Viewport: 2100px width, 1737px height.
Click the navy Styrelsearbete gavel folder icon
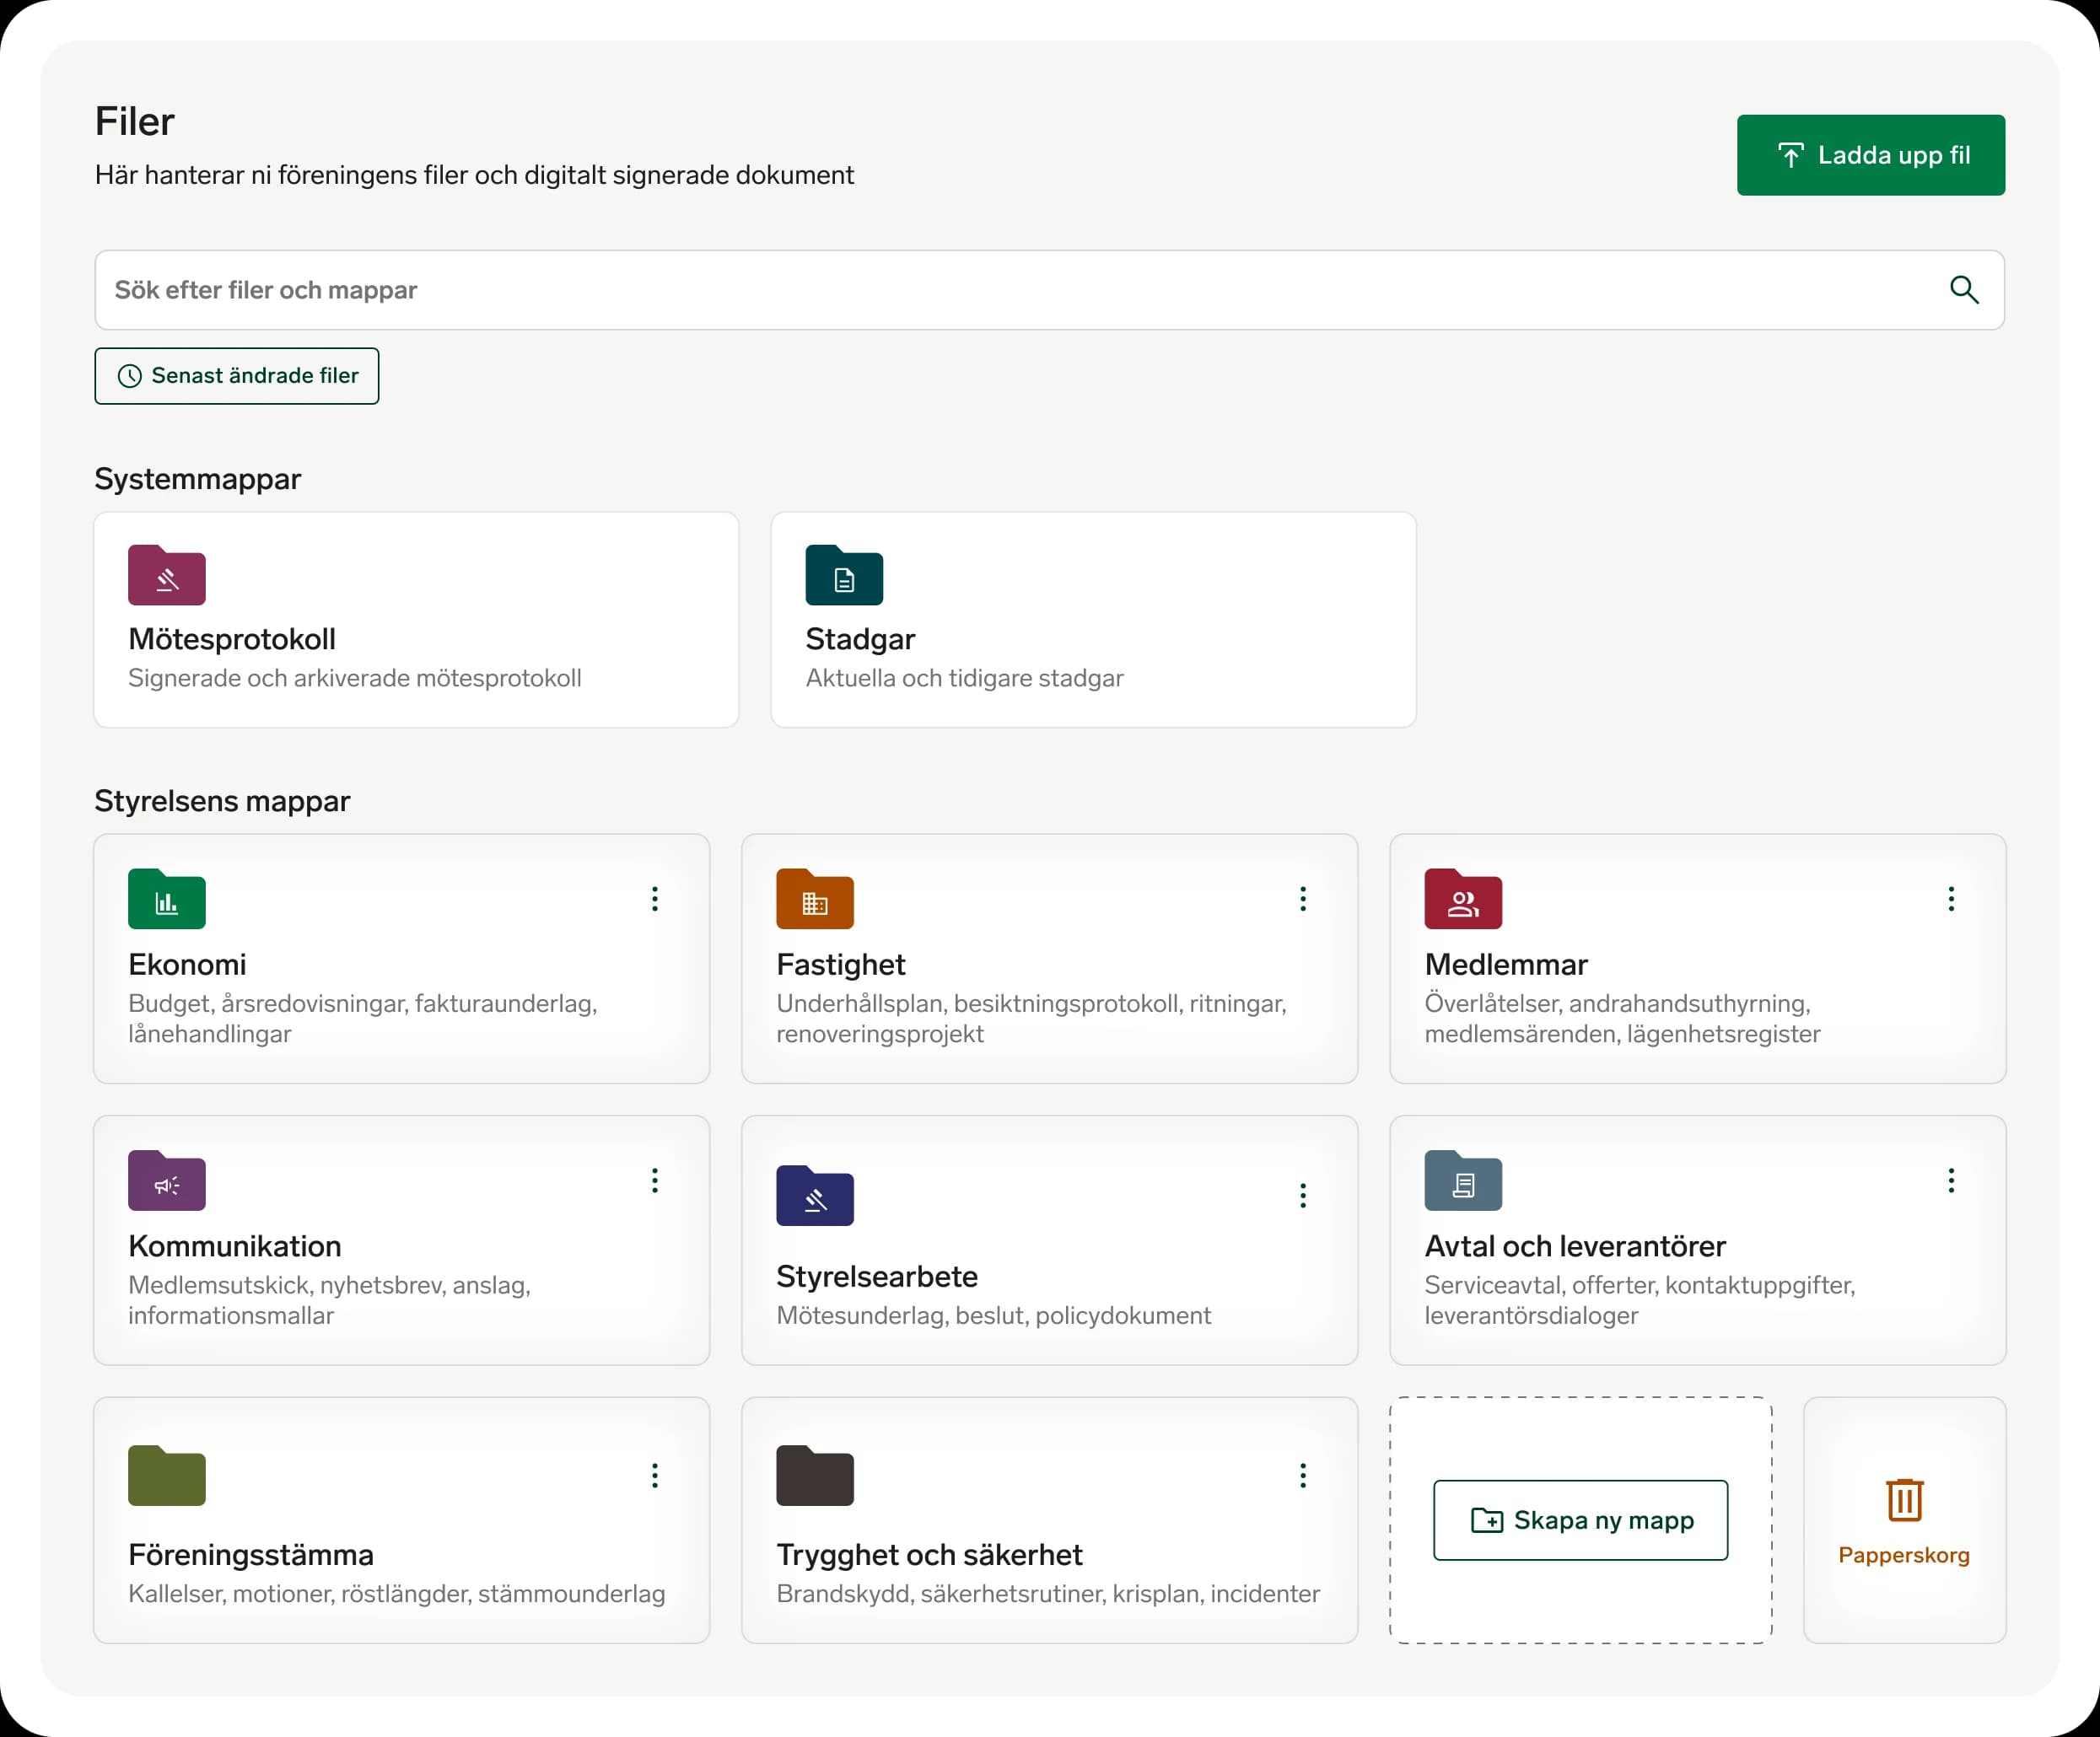pyautogui.click(x=815, y=1196)
